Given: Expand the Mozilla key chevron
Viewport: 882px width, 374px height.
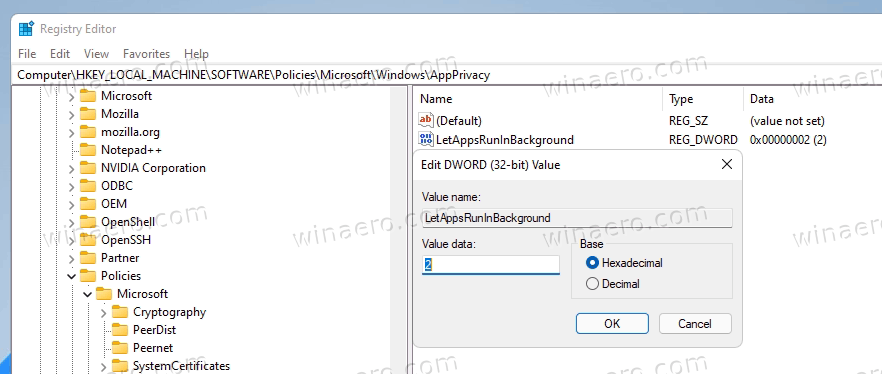Looking at the screenshot, I should [x=71, y=115].
